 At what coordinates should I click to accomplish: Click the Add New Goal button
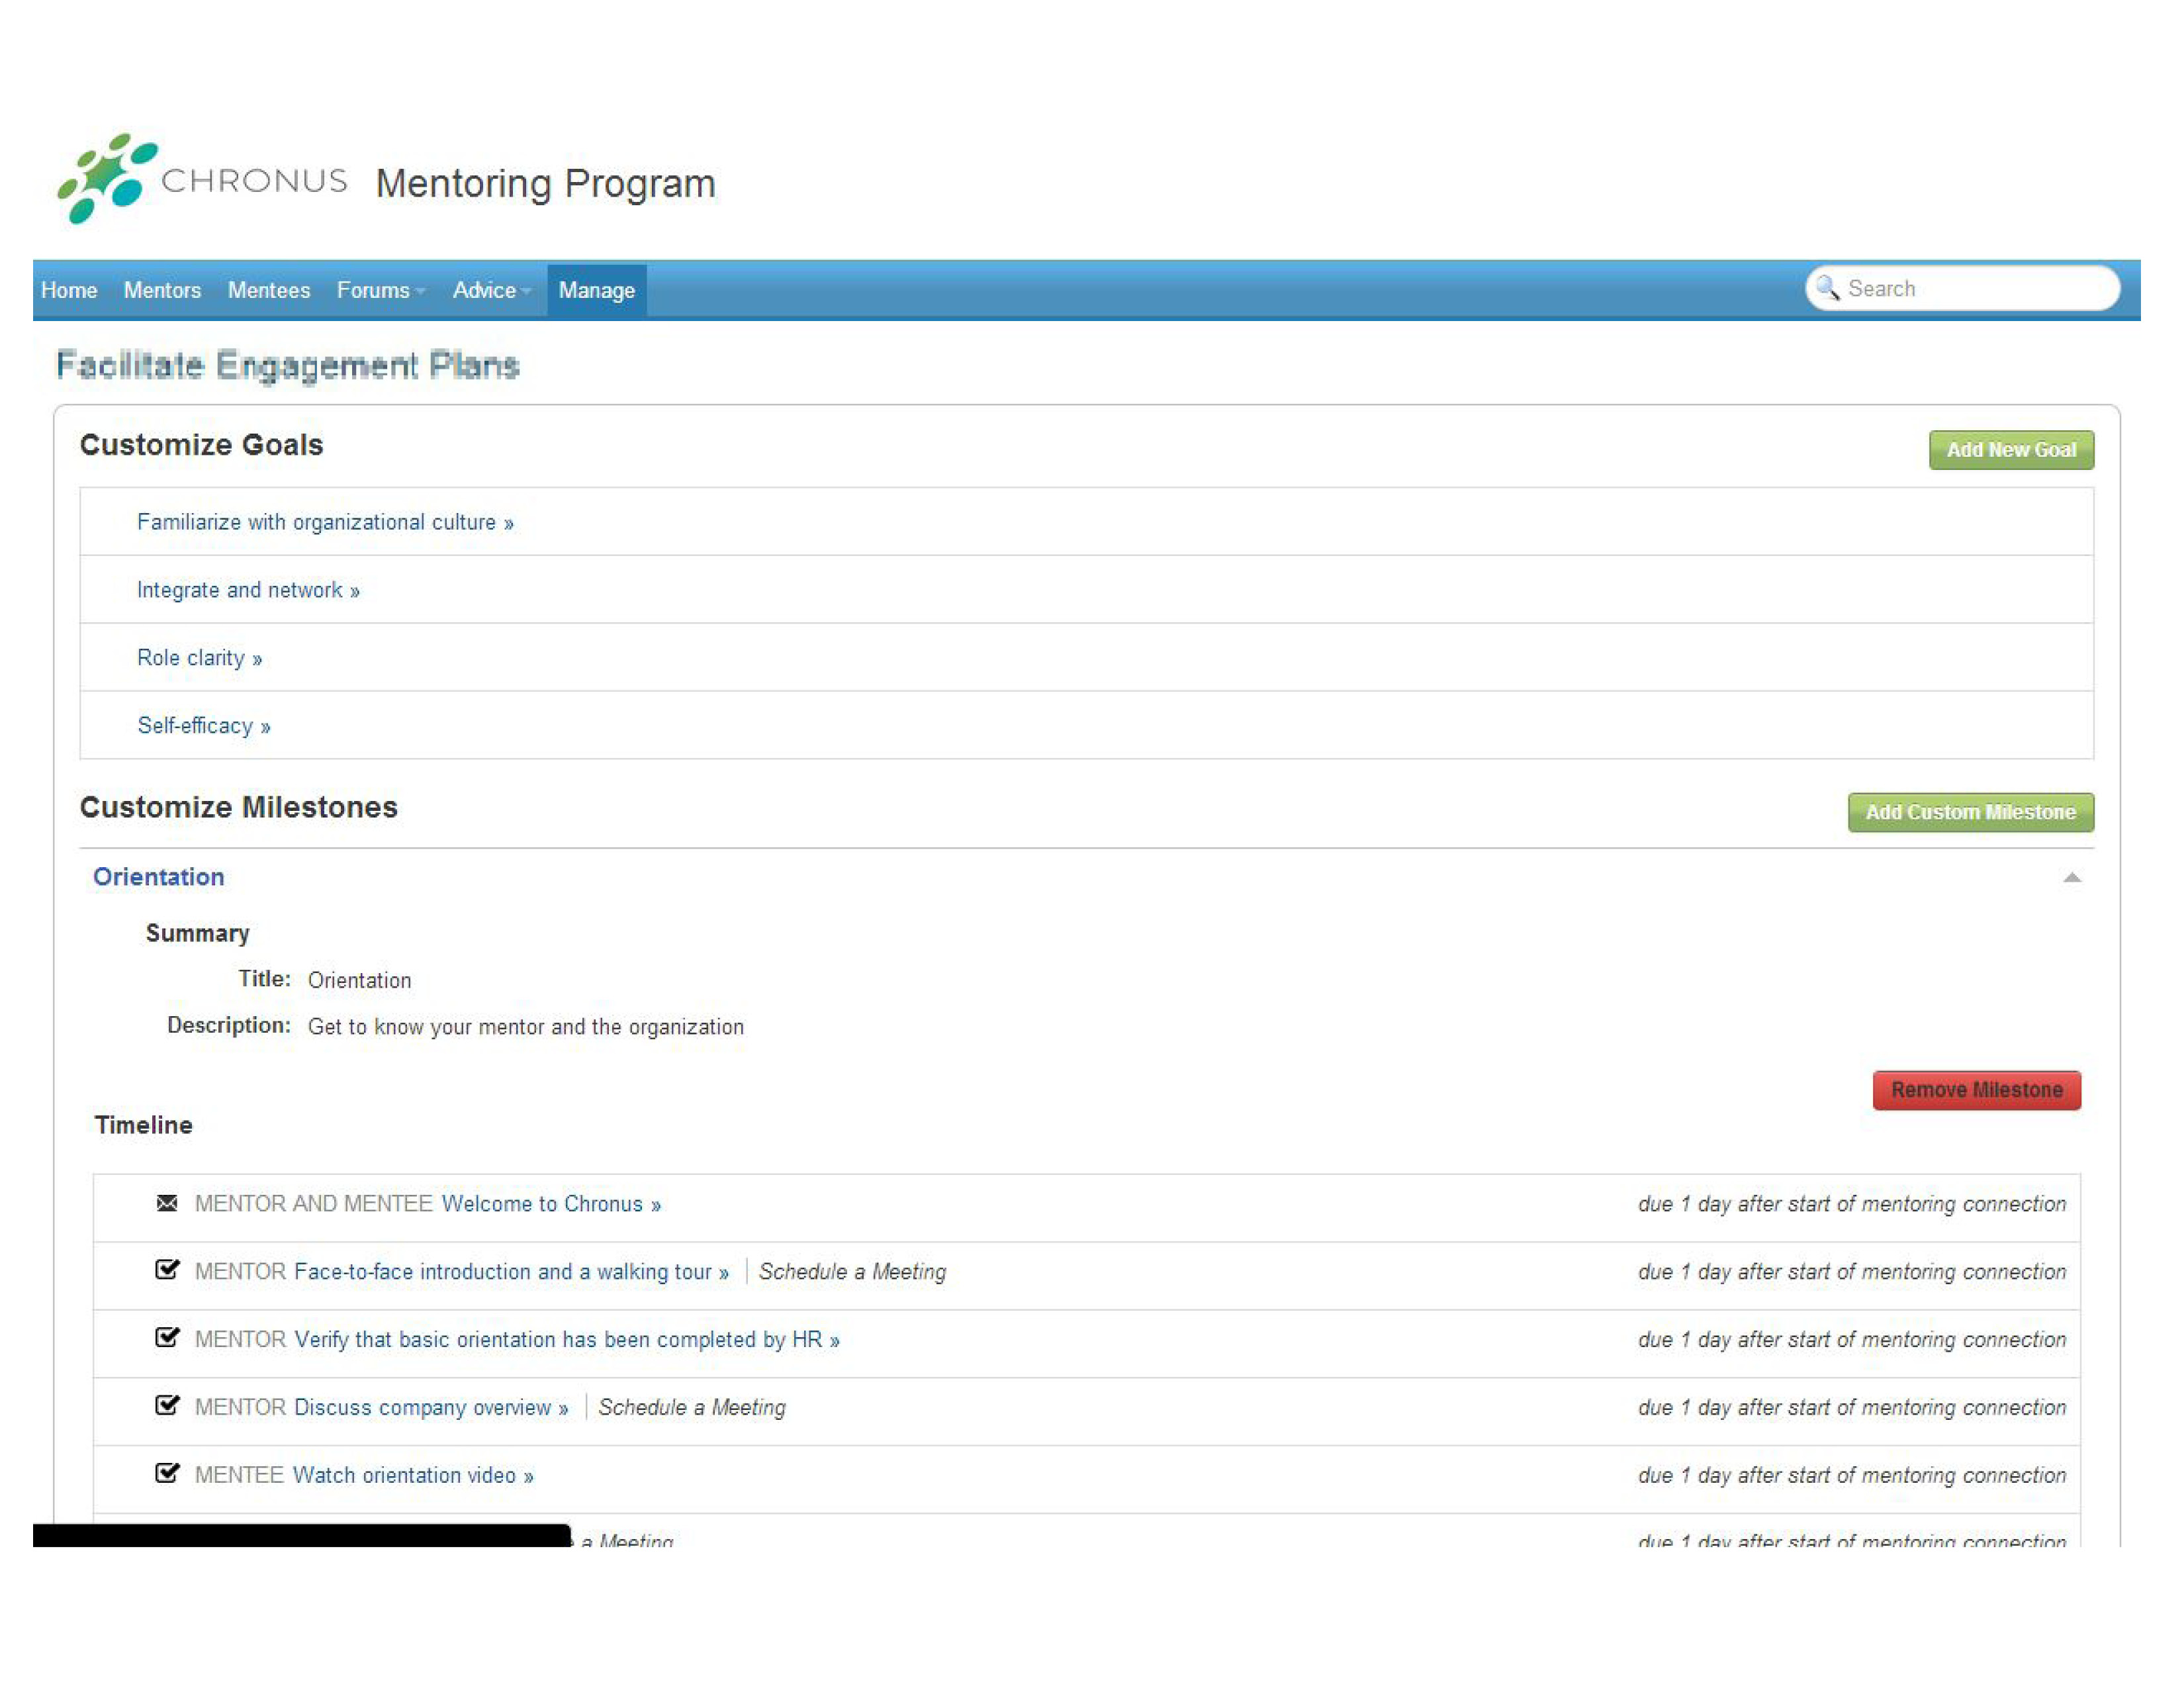pos(2009,450)
